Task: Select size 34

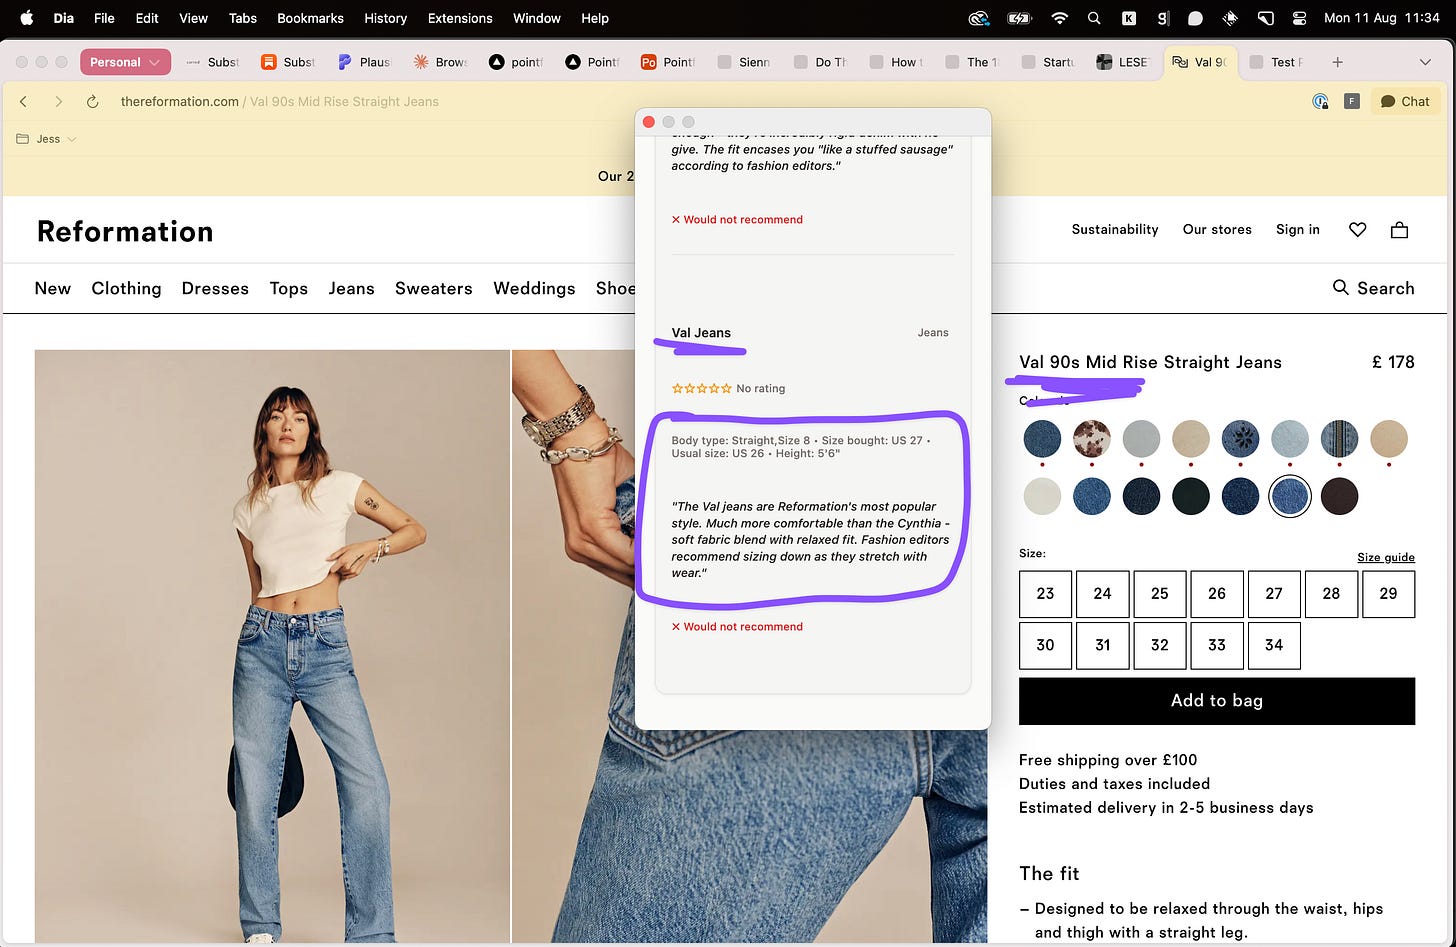Action: pos(1273,645)
